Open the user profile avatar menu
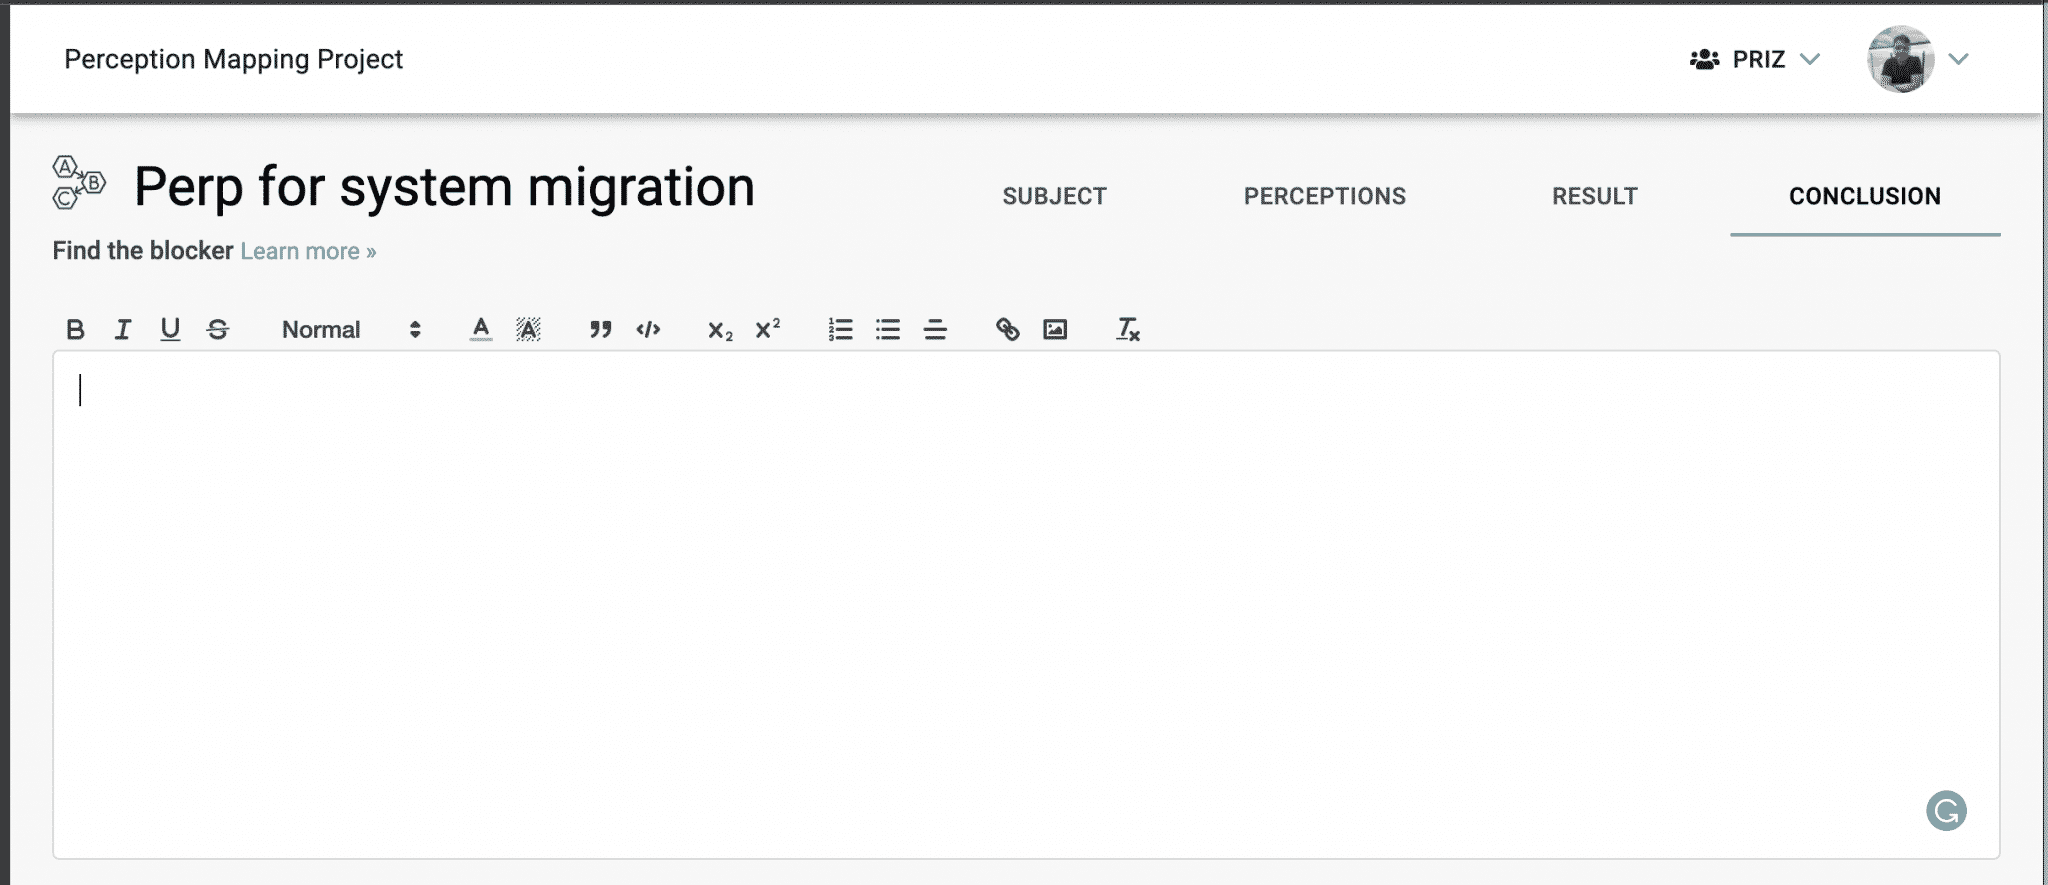2048x885 pixels. [1901, 60]
